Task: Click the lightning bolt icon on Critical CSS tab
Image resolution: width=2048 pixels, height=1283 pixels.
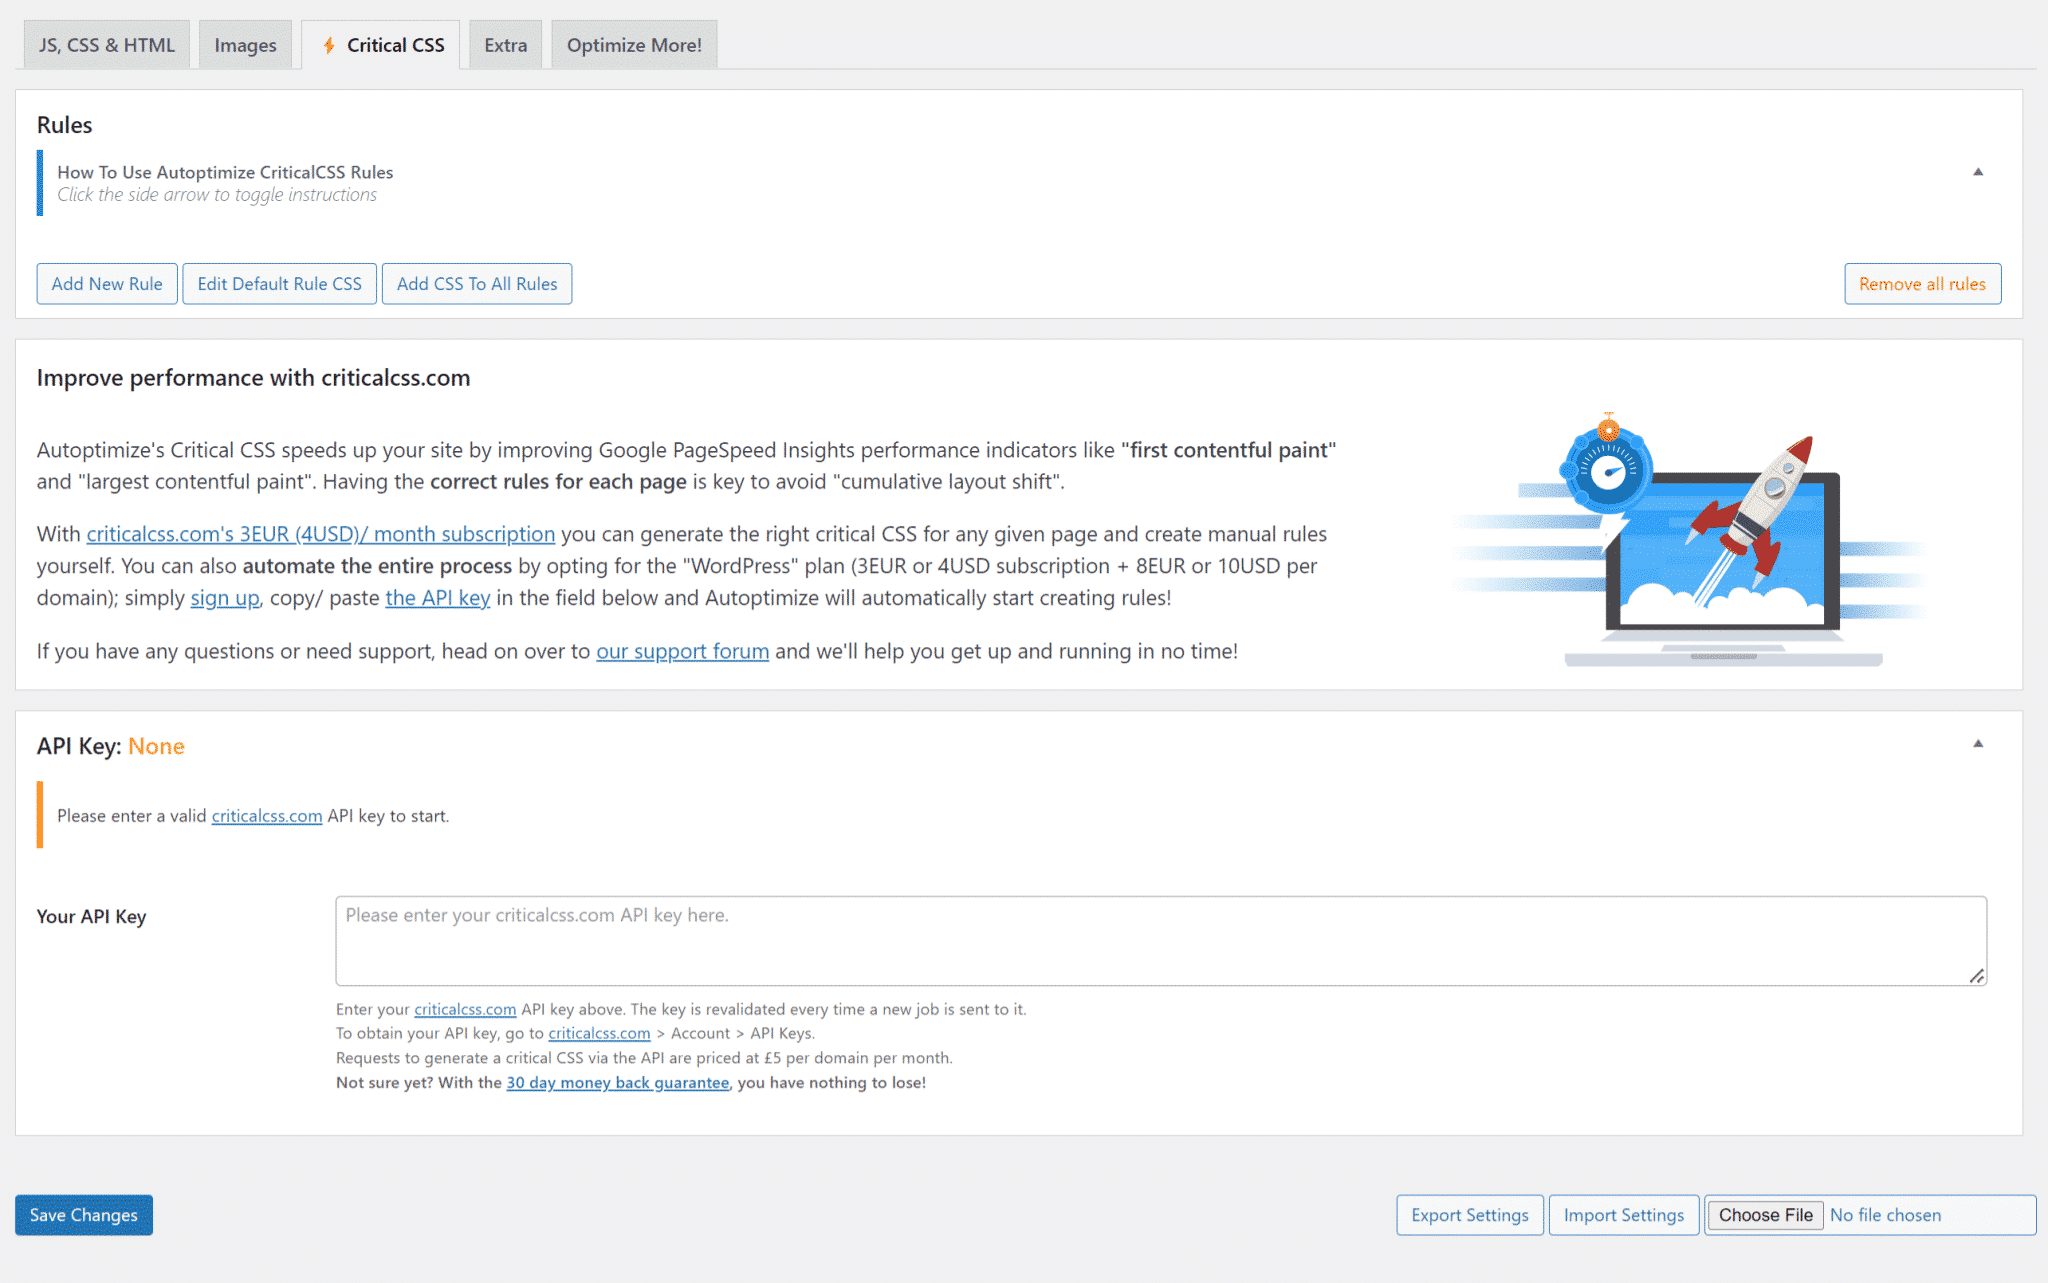Action: [x=330, y=44]
